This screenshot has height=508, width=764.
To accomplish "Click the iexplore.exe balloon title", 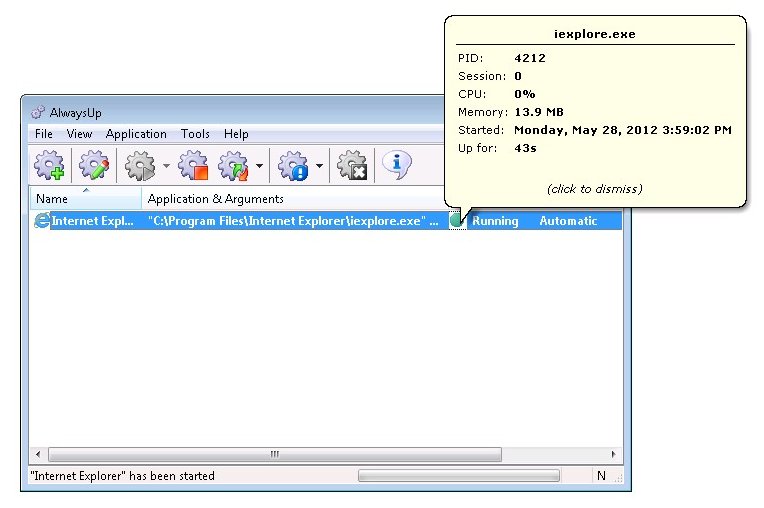I will click(x=594, y=34).
